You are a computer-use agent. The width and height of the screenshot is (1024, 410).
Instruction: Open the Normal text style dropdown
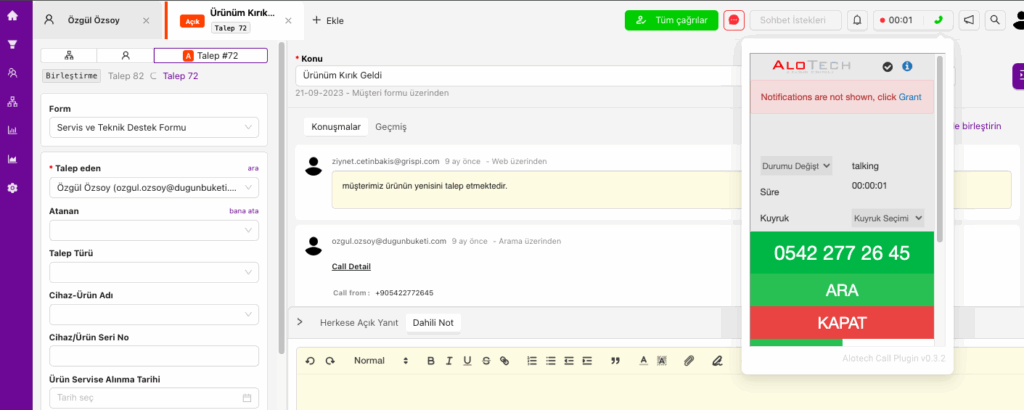(x=380, y=360)
